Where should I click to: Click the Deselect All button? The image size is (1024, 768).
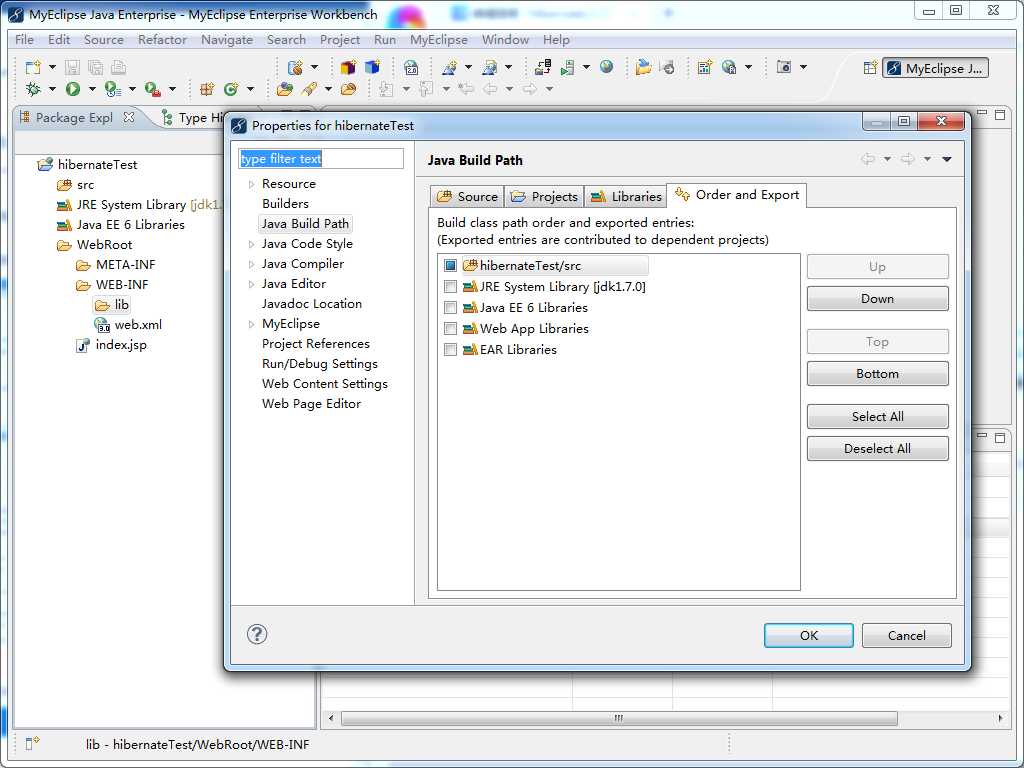click(877, 449)
